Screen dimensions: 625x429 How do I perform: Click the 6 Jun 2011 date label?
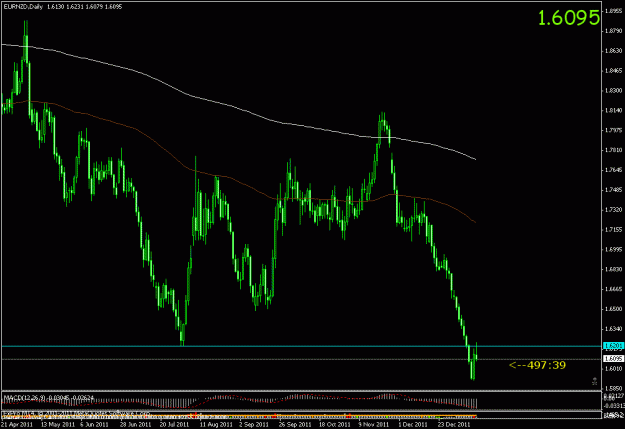[x=94, y=425]
